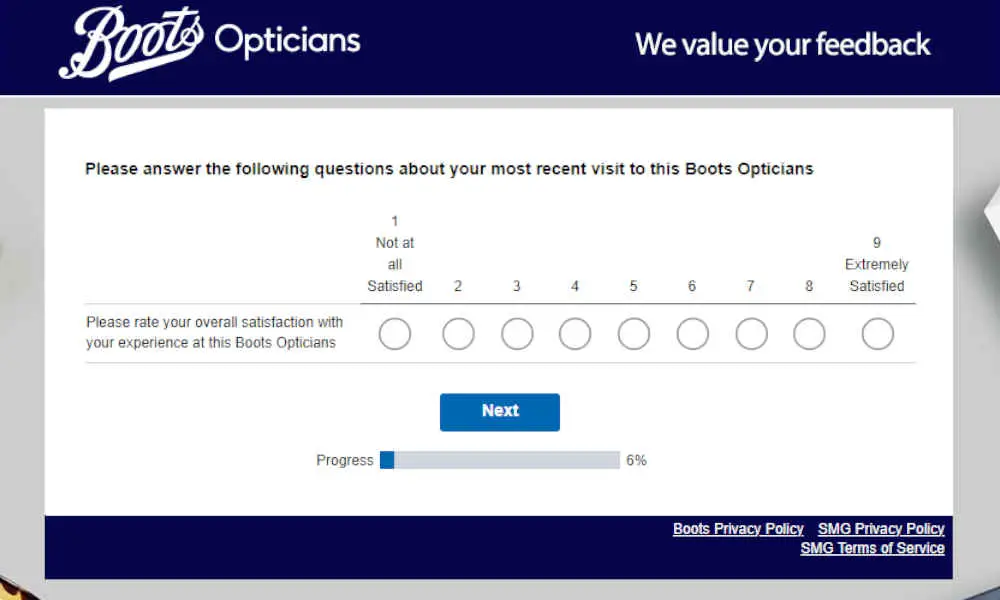Click the Next button
This screenshot has width=1000, height=600.
[x=500, y=412]
